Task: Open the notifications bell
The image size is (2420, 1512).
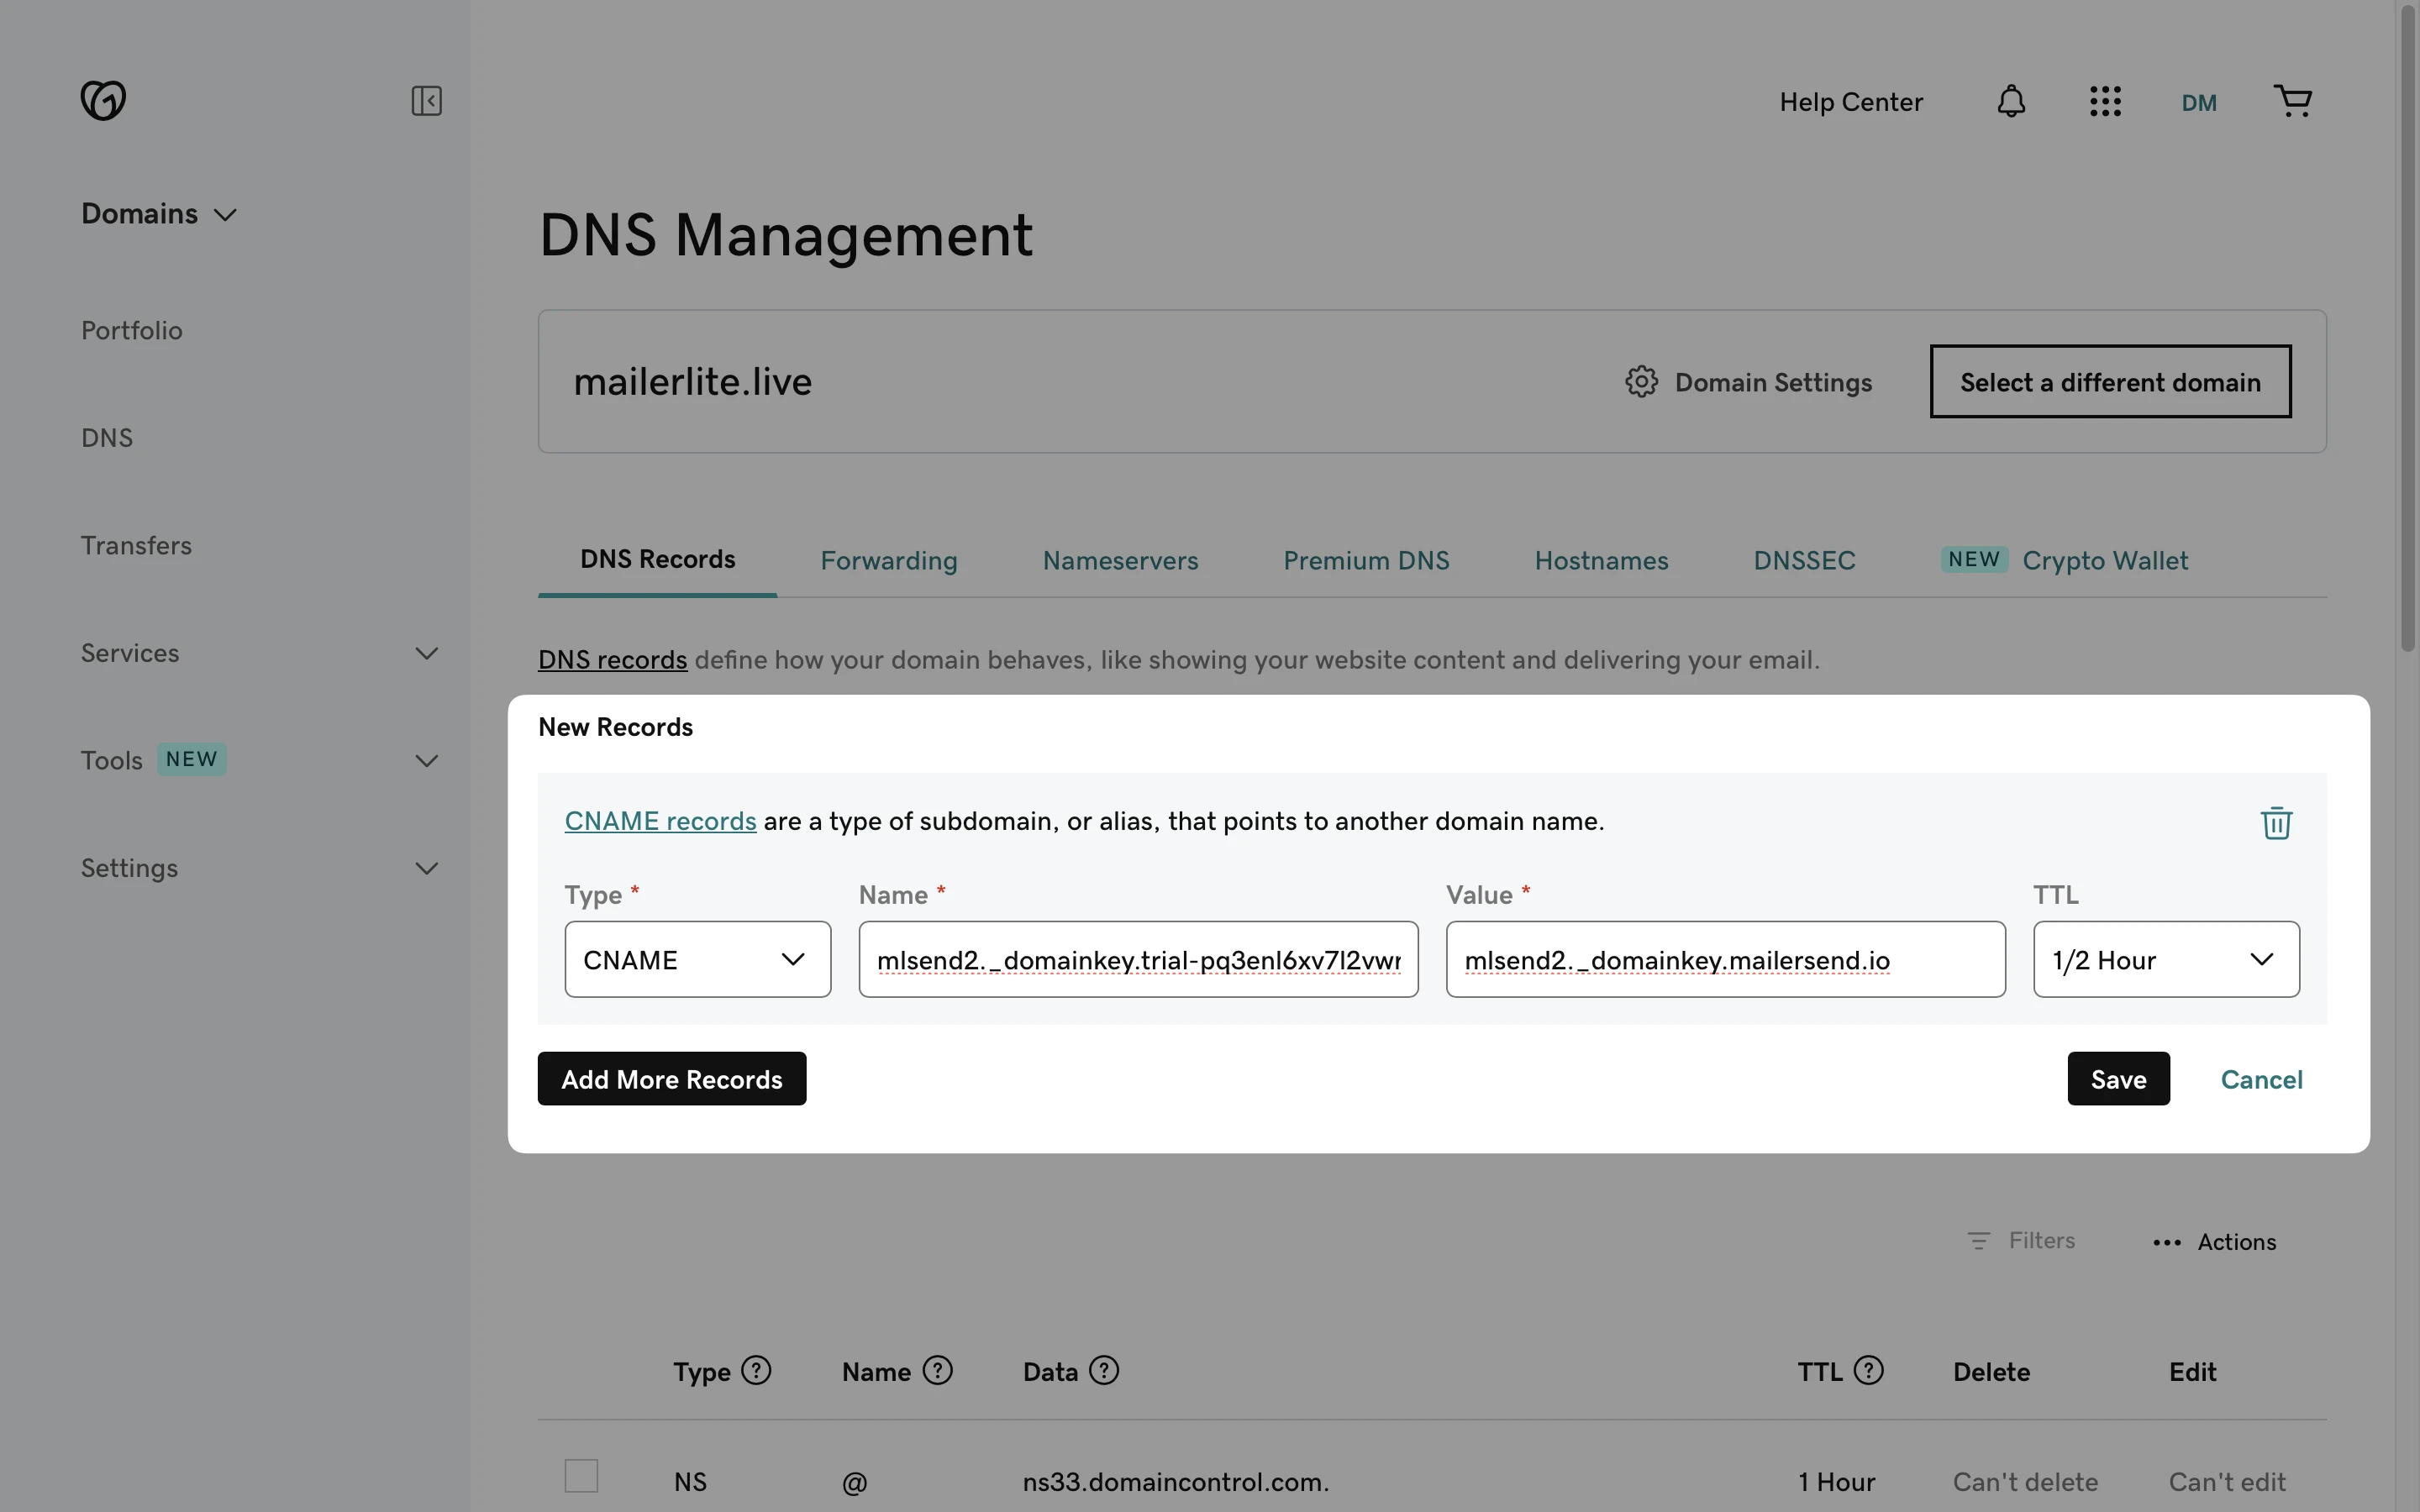Action: pyautogui.click(x=2011, y=101)
